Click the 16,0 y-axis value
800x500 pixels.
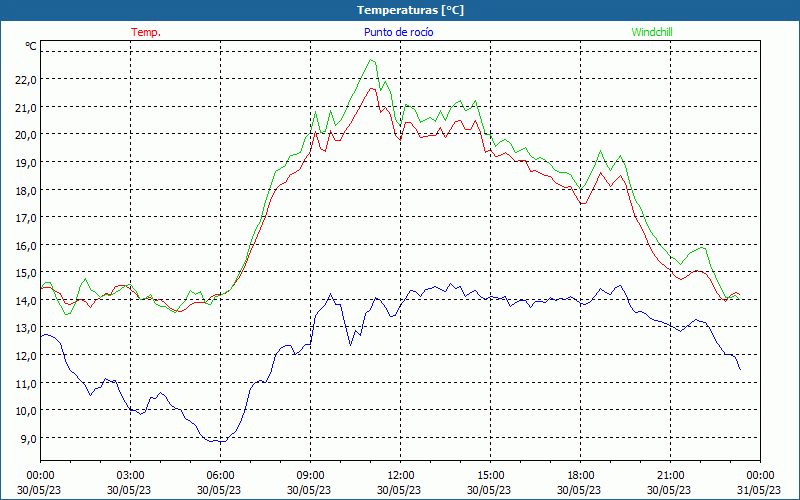click(27, 245)
